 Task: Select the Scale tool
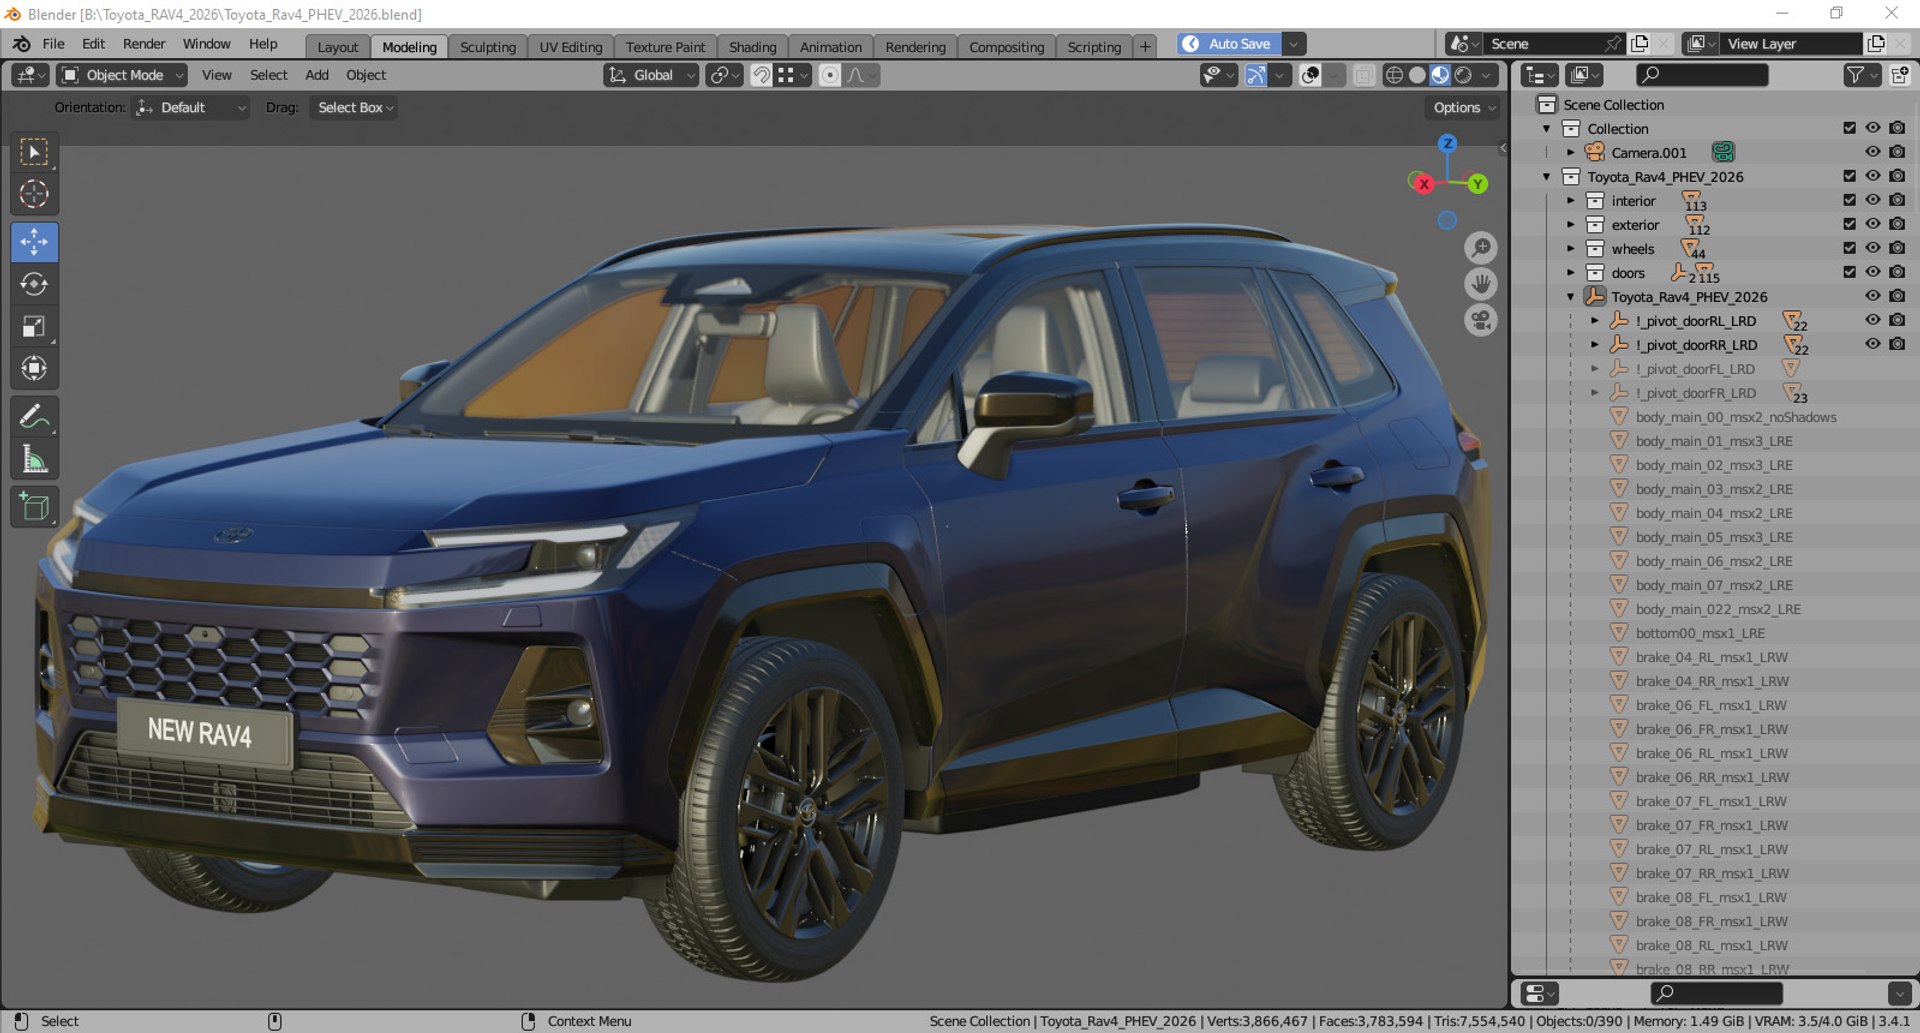(34, 326)
